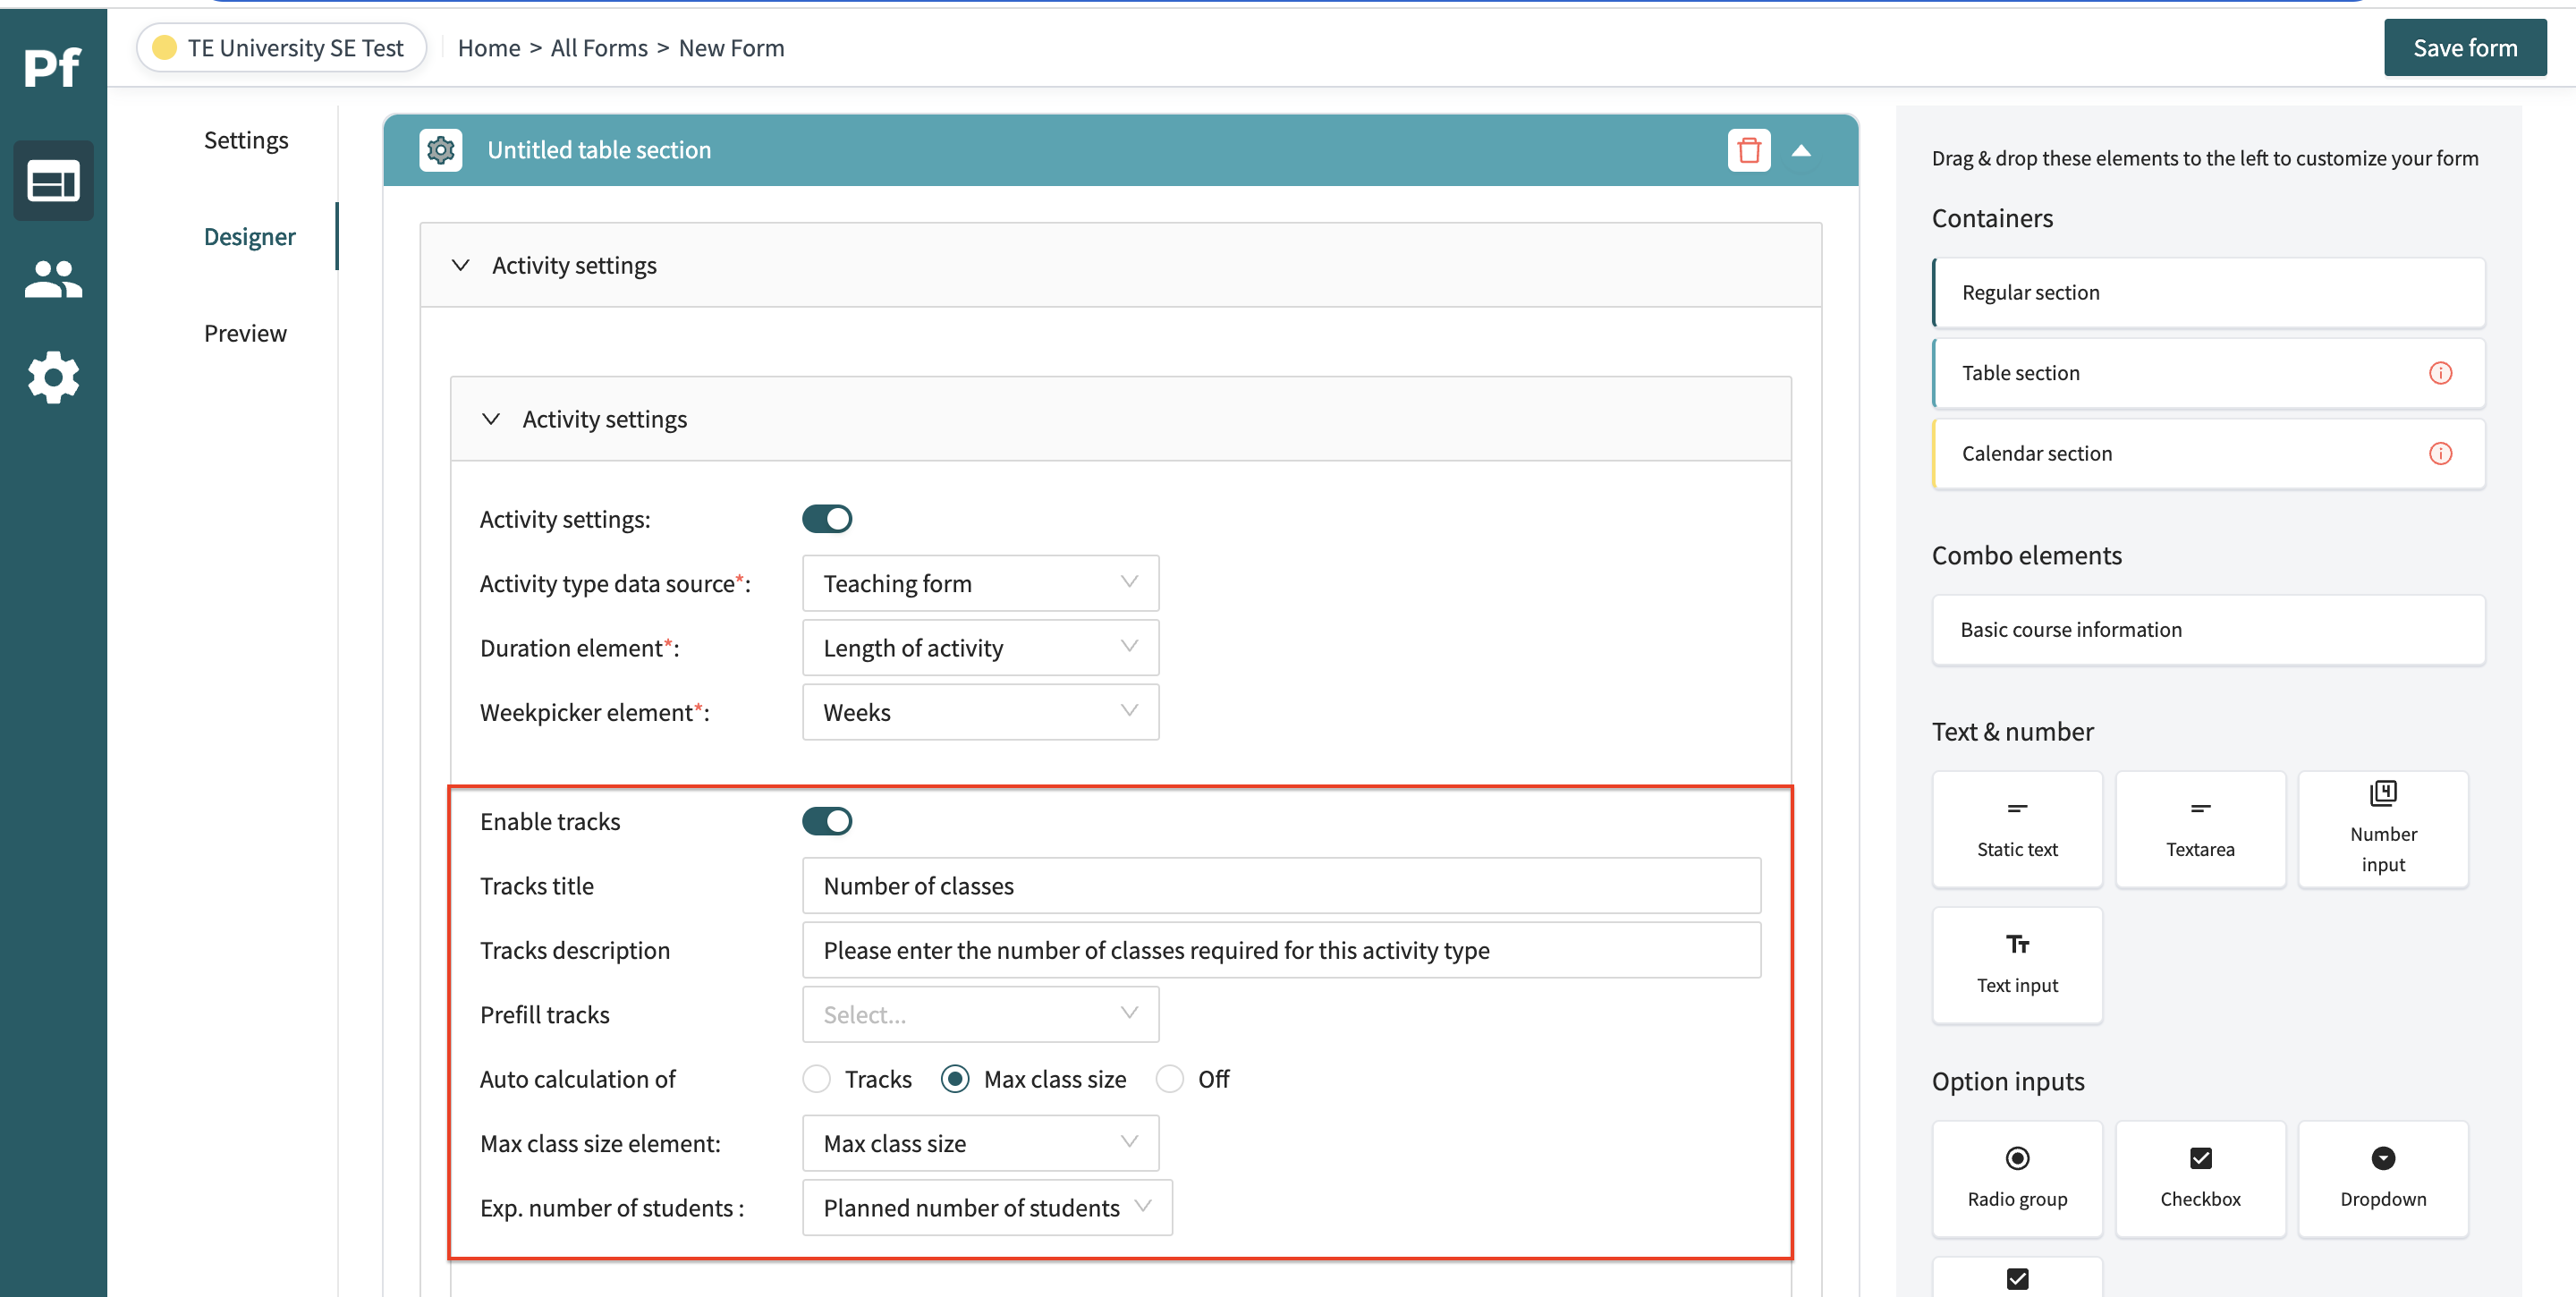Open the forms layout icon in sidebar
This screenshot has width=2576, height=1297.
pos(53,181)
